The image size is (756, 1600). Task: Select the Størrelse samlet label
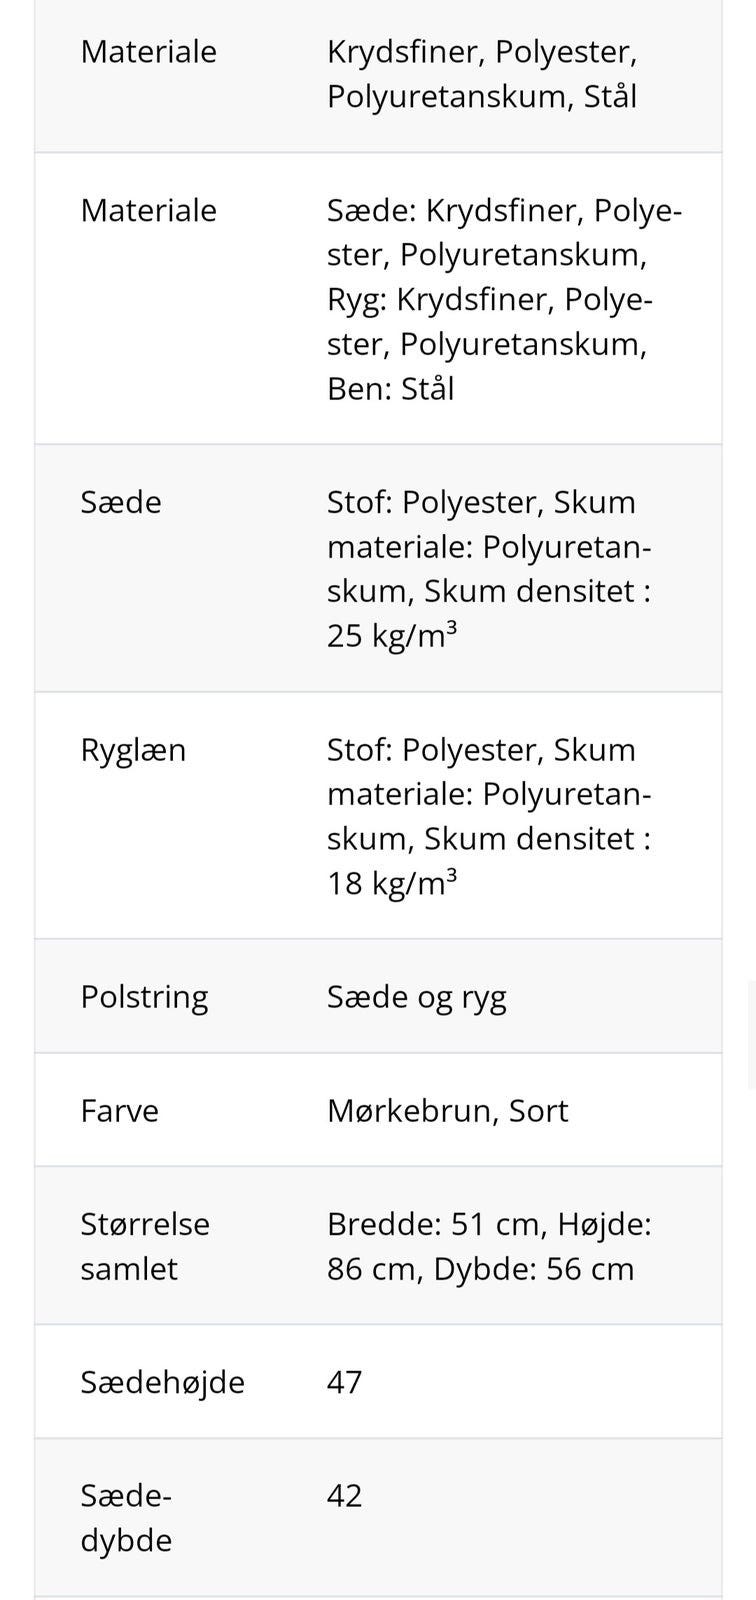pos(145,1246)
